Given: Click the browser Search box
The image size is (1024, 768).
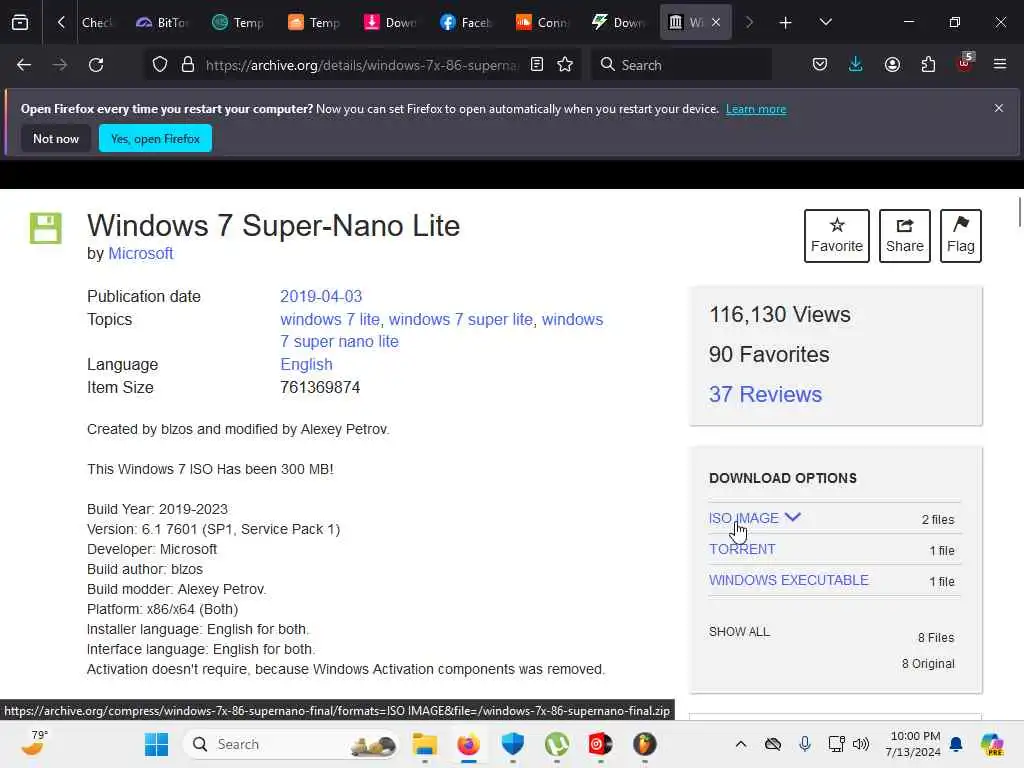Looking at the screenshot, I should click(x=681, y=65).
